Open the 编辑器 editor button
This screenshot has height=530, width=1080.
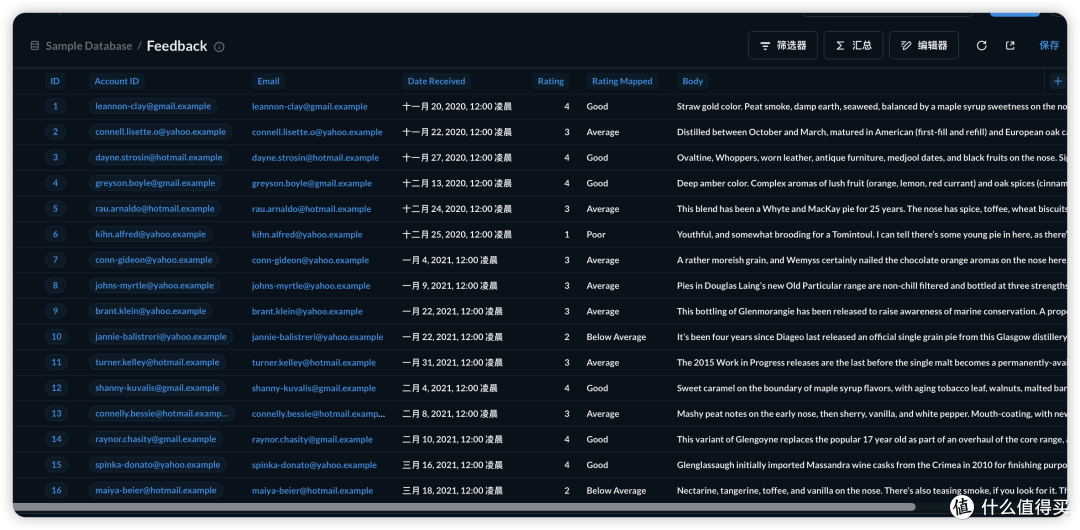point(924,45)
